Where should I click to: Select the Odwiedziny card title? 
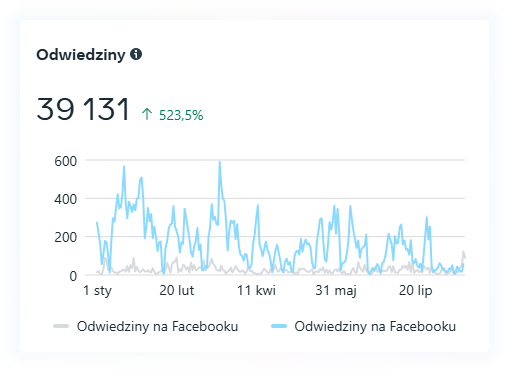coord(81,55)
